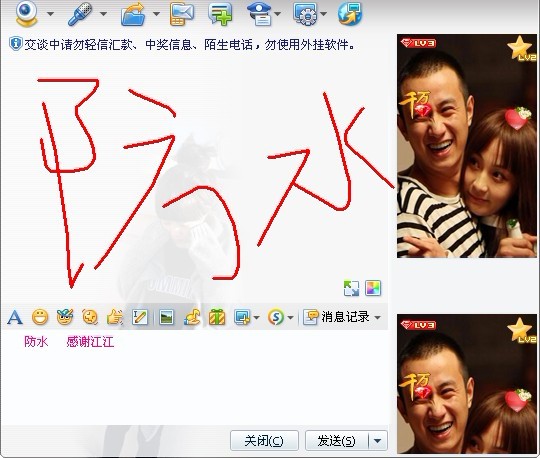Send a window shake with the nudge icon
Viewport: 540px width, 458px height.
click(90, 317)
